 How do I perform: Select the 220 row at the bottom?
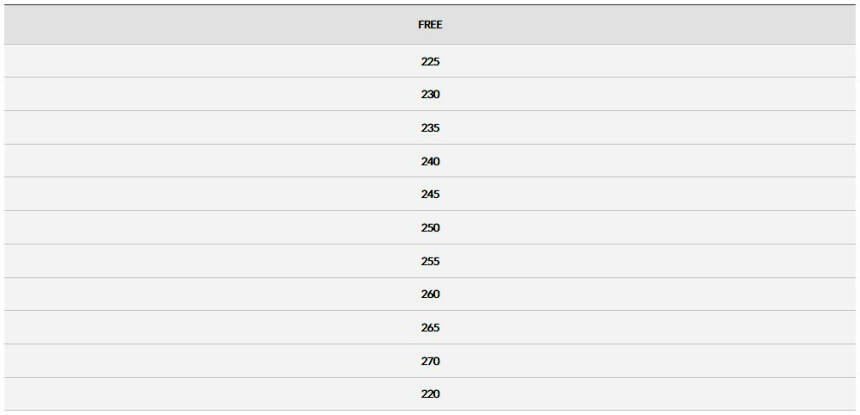point(430,394)
